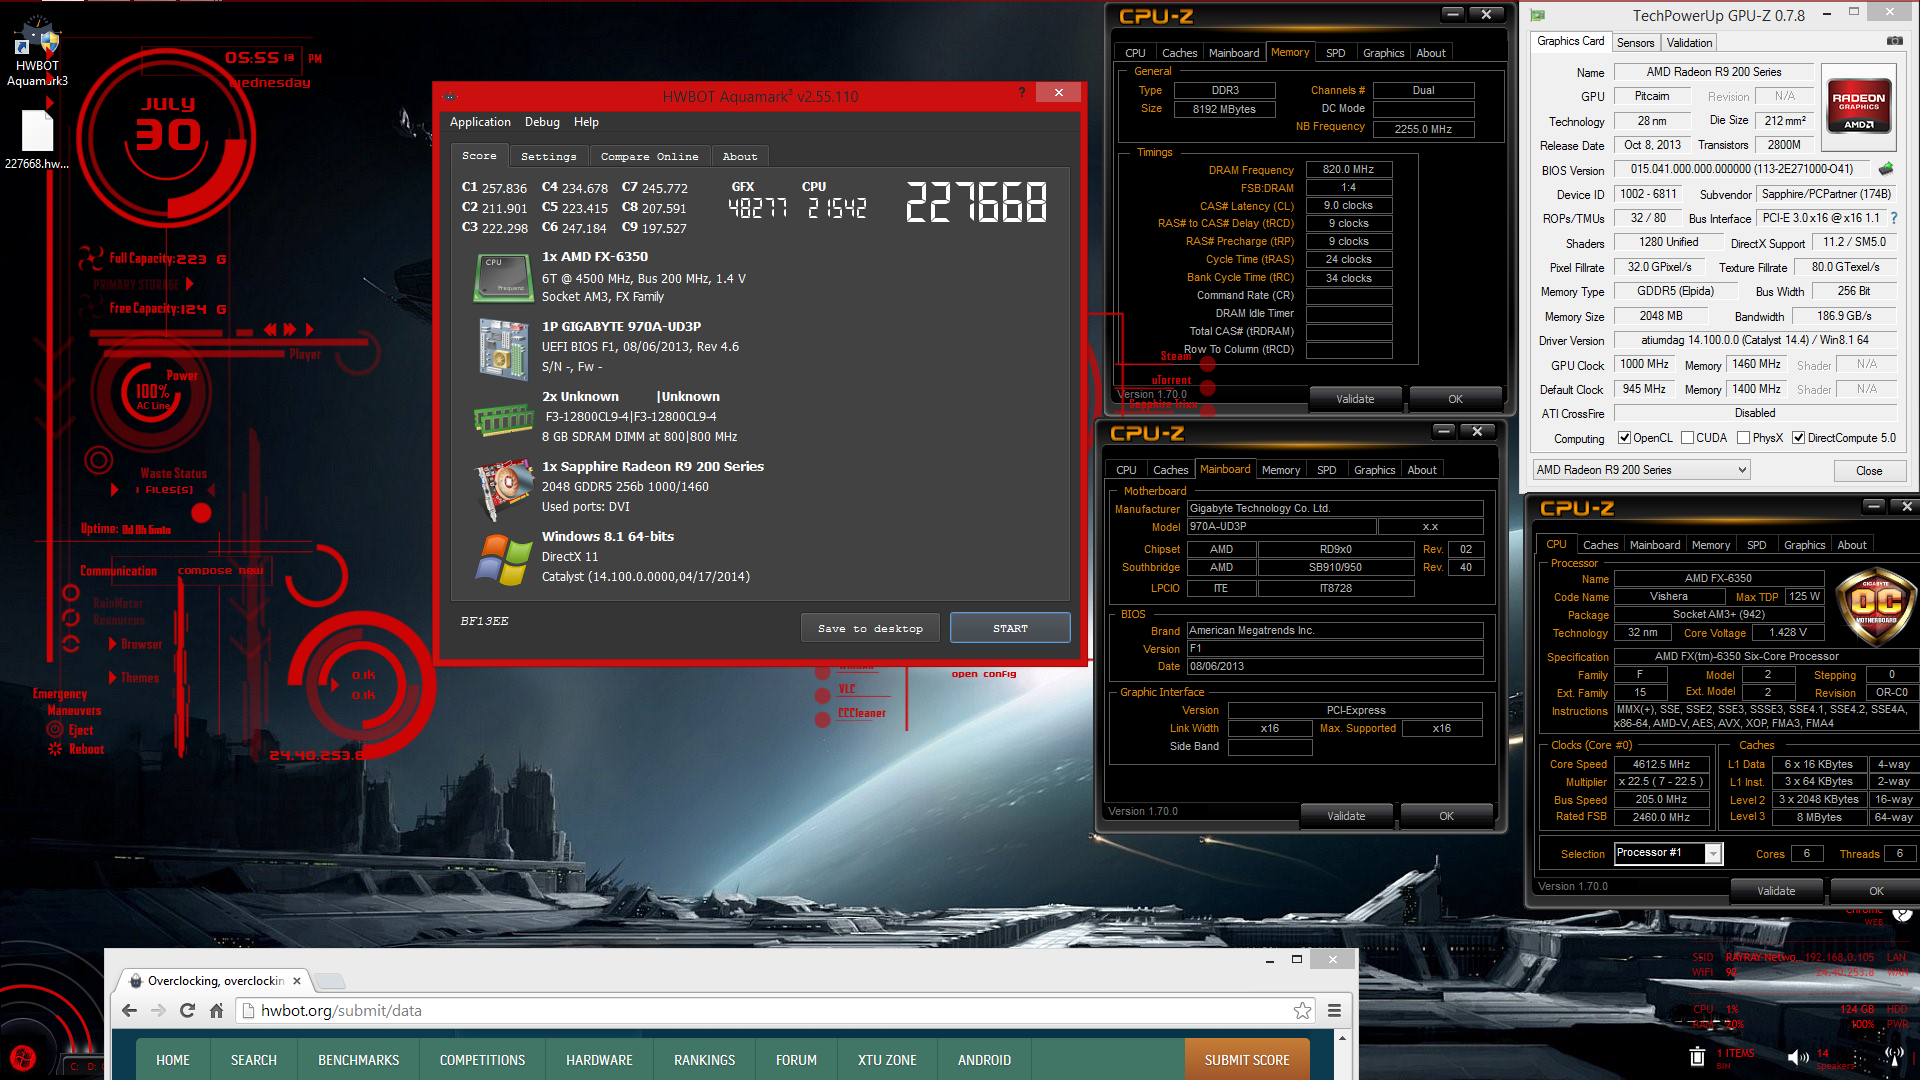Click the GPU-Z BIOS save chip icon

click(x=1886, y=169)
